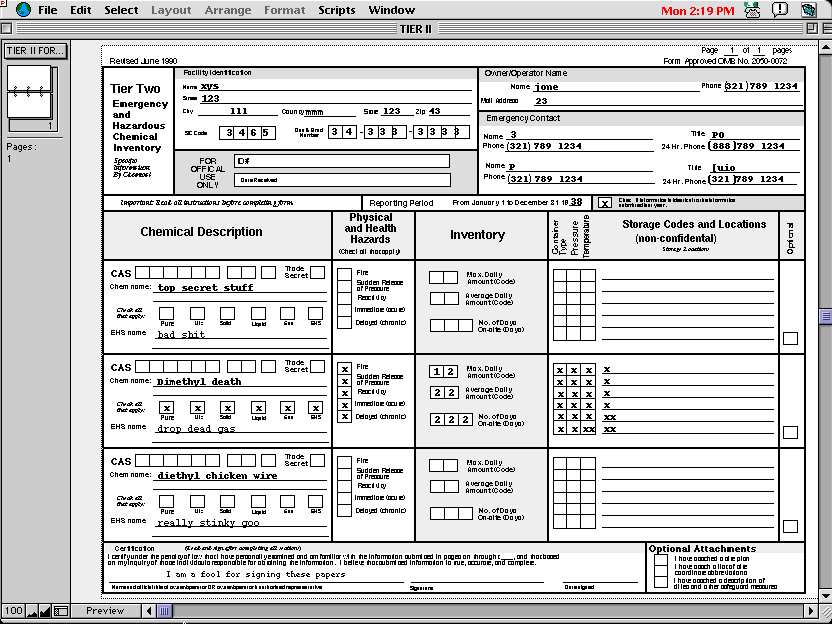
Task: Check EHS box for diethyl chicken wire
Action: point(315,501)
